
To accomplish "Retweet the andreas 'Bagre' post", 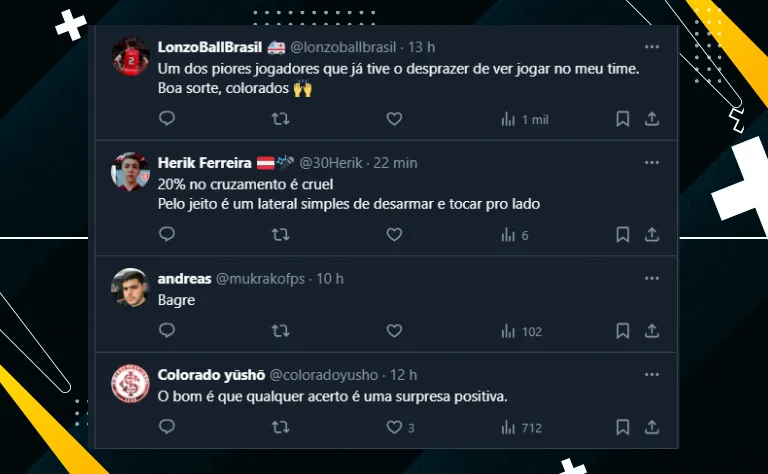I will point(281,331).
